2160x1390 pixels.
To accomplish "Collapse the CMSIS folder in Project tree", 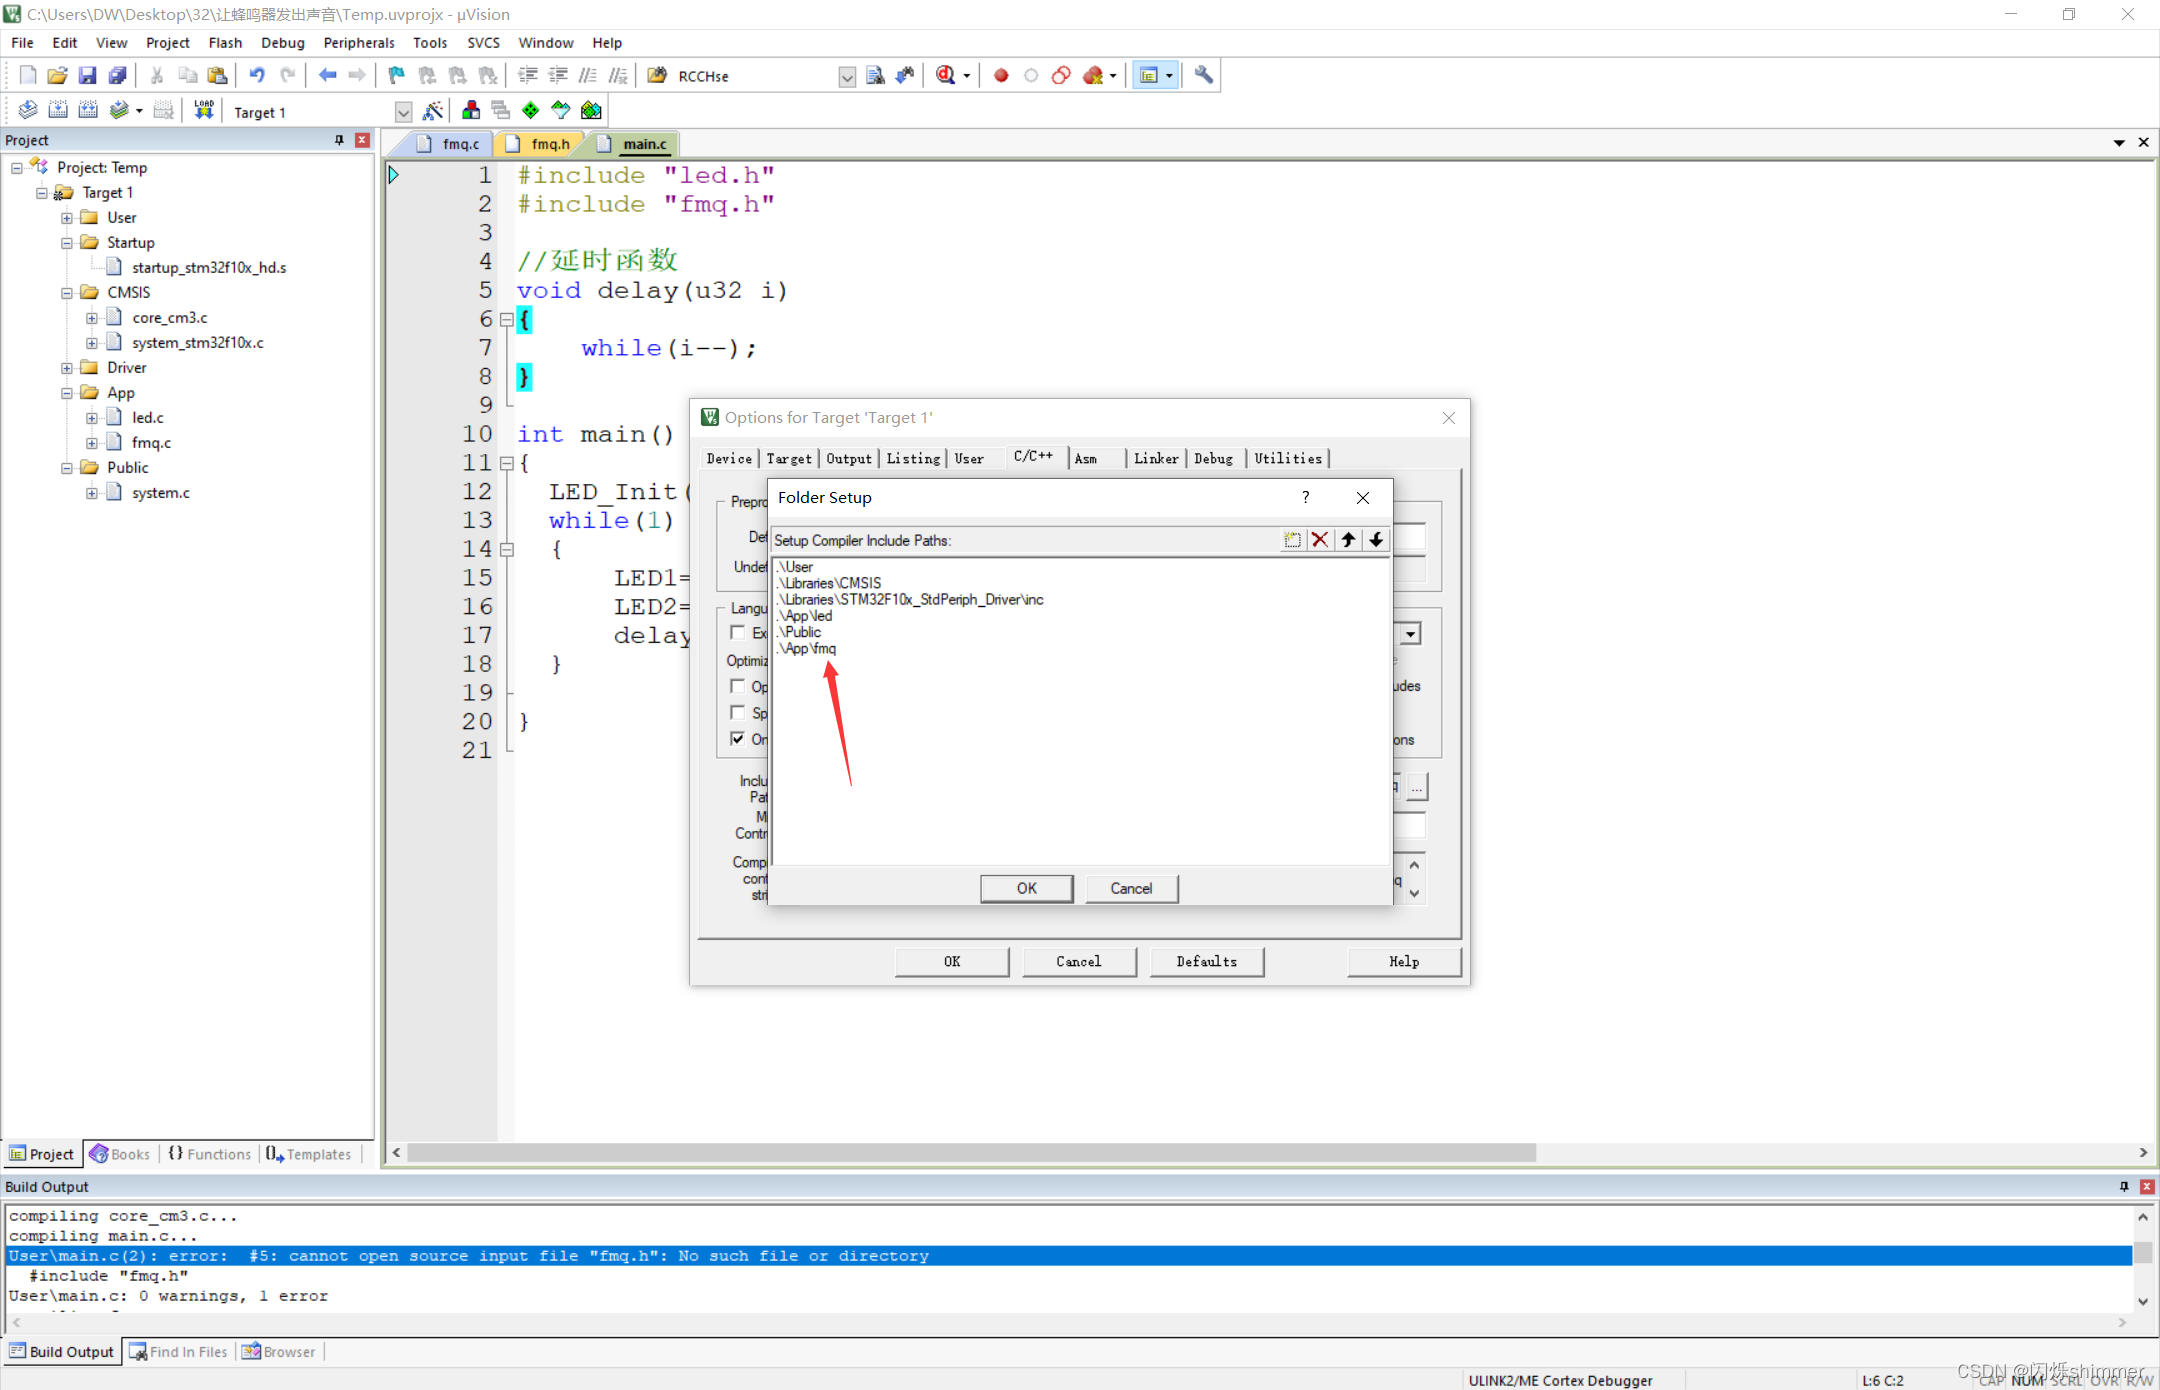I will (66, 292).
